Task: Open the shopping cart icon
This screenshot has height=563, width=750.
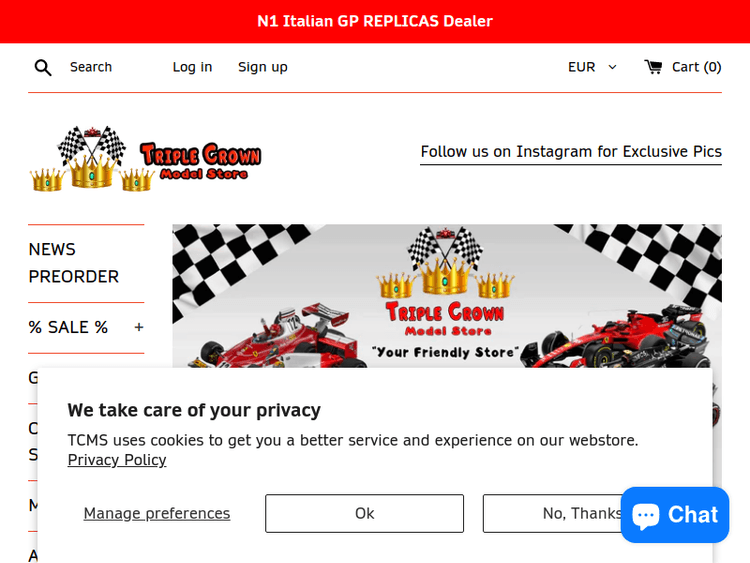Action: click(653, 67)
